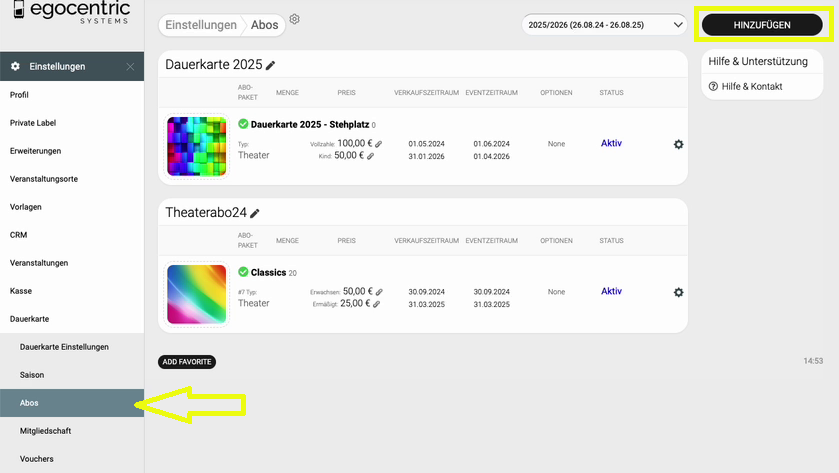The image size is (839, 473).
Task: Open gear settings for Dauerkarte 2025 - Stehplatz
Action: pyautogui.click(x=679, y=144)
